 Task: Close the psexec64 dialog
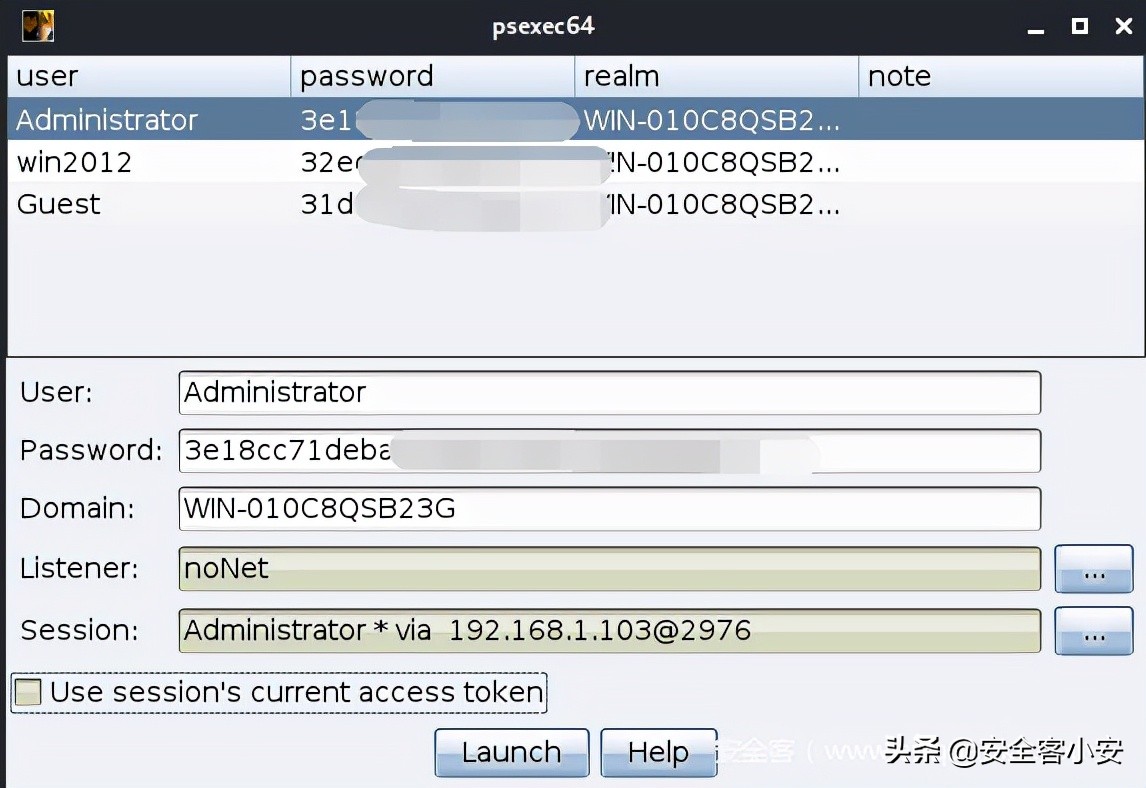tap(1123, 26)
